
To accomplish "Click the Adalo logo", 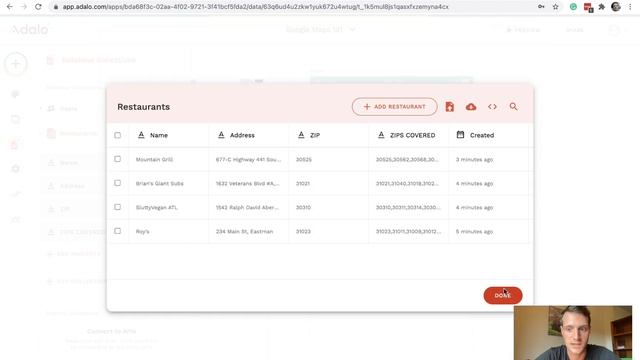I will tap(29, 29).
